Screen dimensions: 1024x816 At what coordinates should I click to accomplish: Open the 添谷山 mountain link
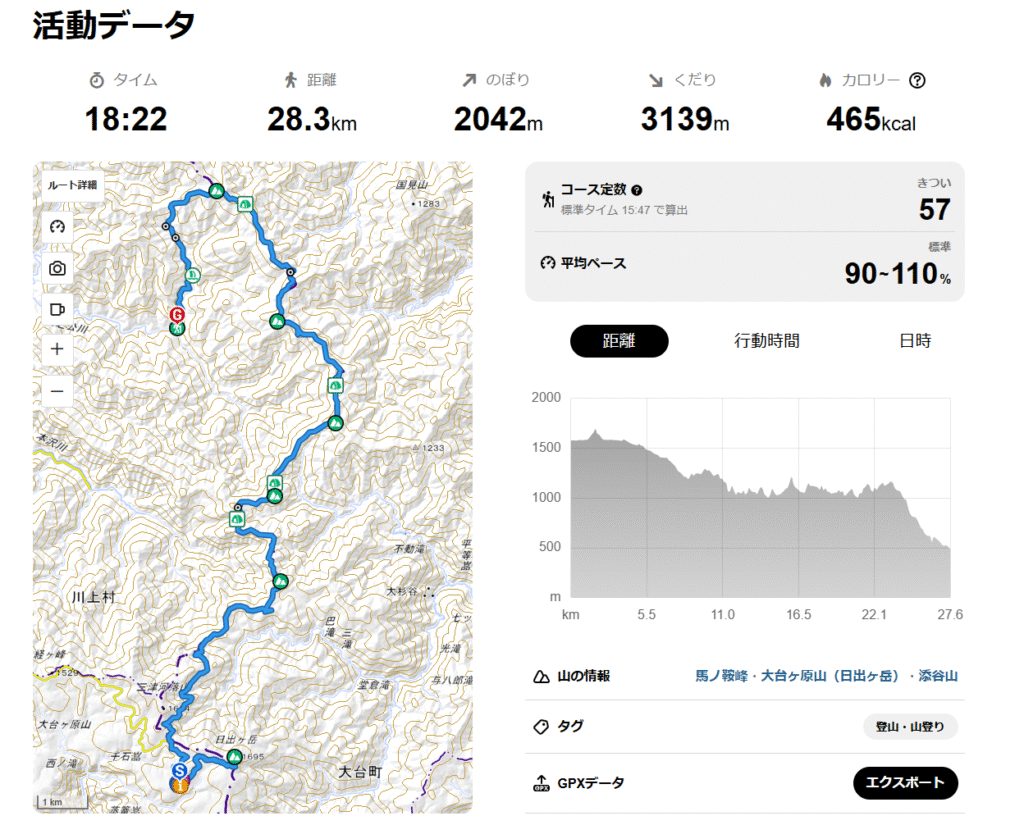point(938,676)
